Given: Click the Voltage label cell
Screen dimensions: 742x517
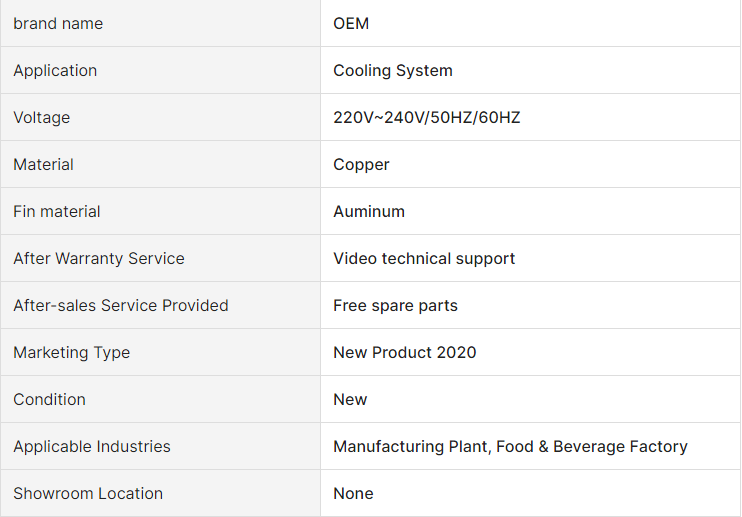Looking at the screenshot, I should point(160,117).
